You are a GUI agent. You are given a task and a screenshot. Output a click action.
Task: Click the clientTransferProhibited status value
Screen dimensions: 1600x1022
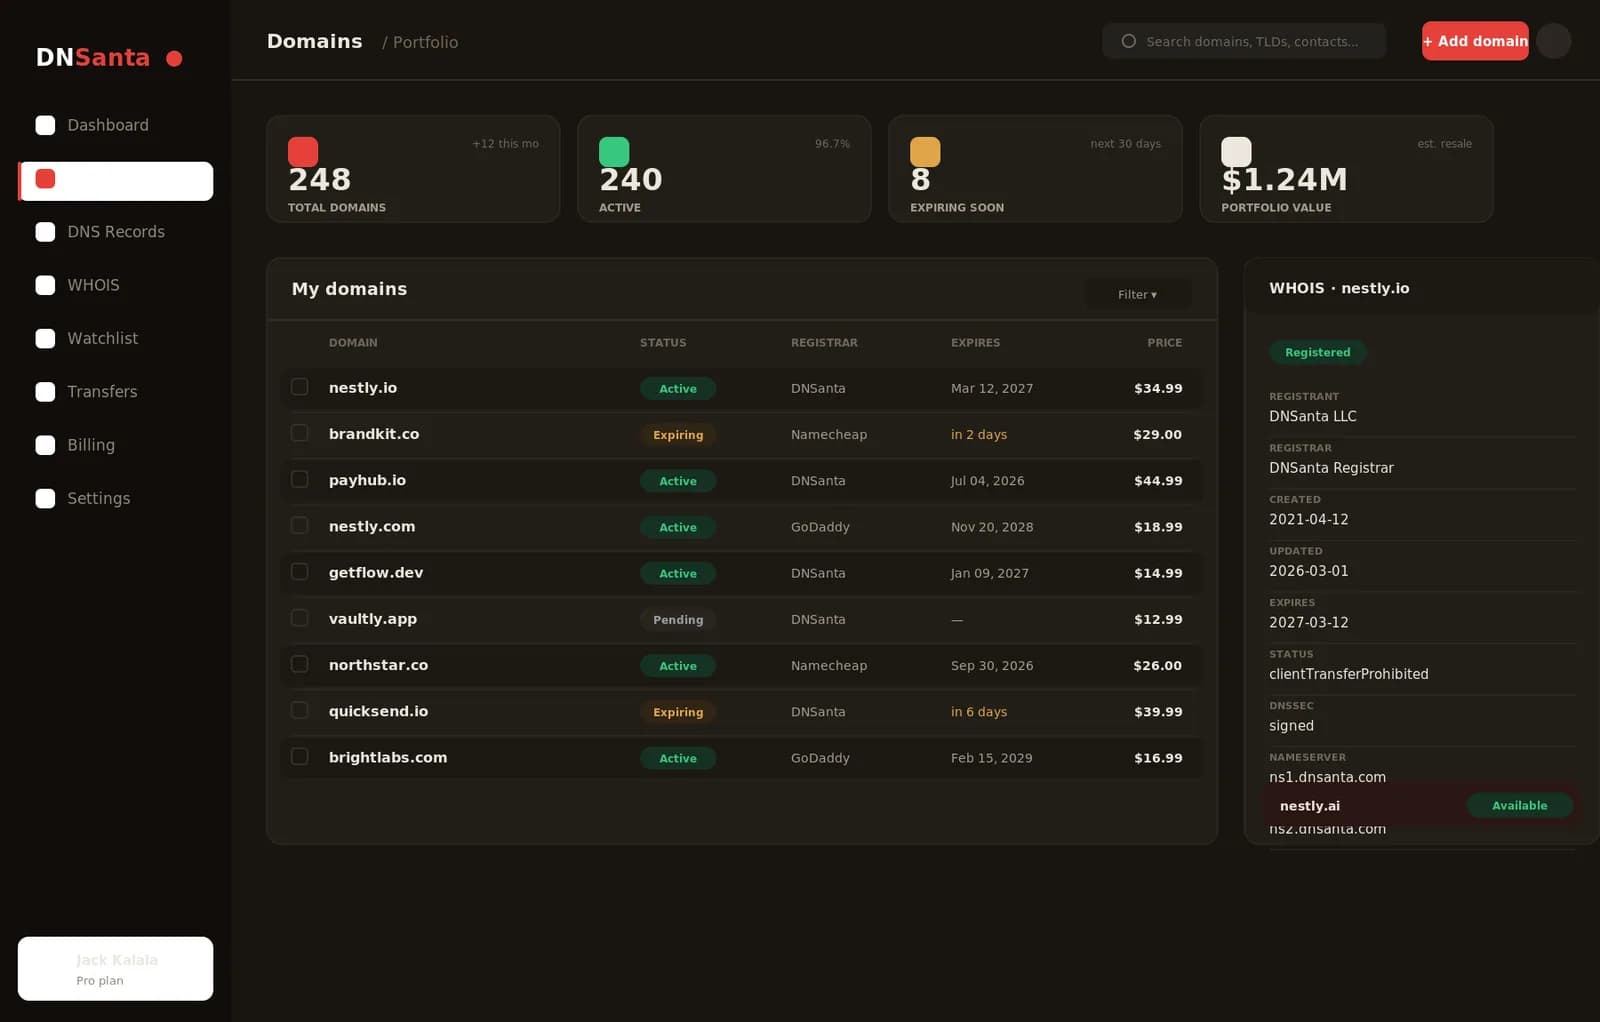point(1349,674)
